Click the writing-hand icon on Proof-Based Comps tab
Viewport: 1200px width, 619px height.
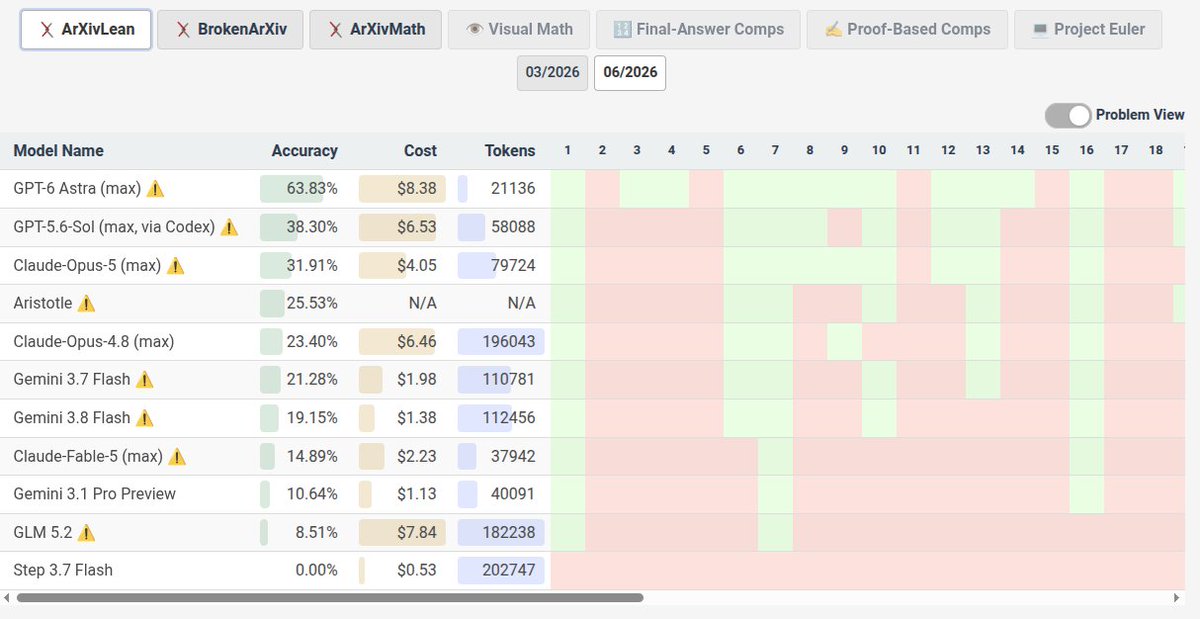[833, 29]
